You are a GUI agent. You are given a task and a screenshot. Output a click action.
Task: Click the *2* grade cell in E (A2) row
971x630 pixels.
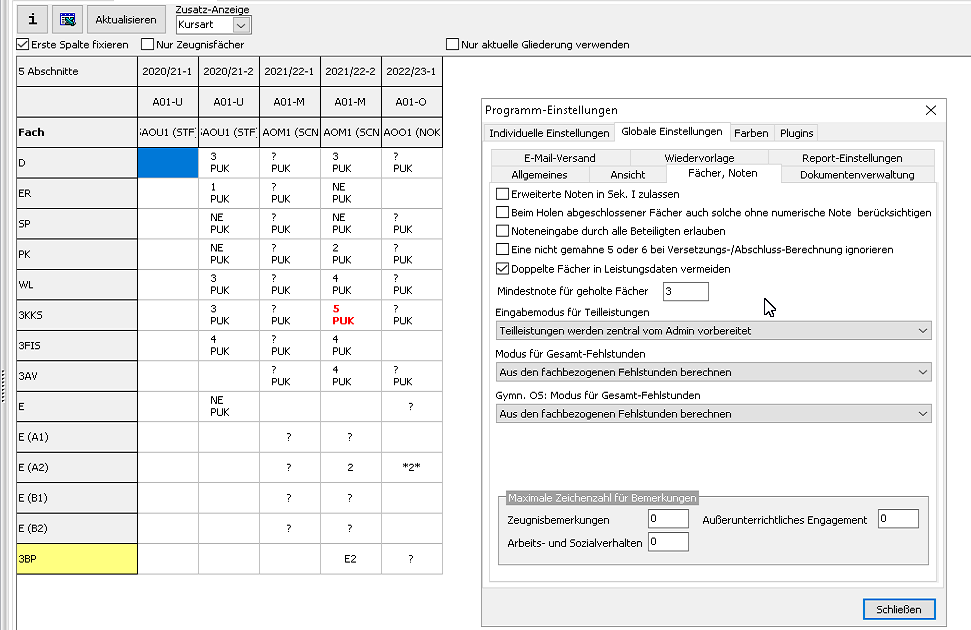[x=411, y=467]
